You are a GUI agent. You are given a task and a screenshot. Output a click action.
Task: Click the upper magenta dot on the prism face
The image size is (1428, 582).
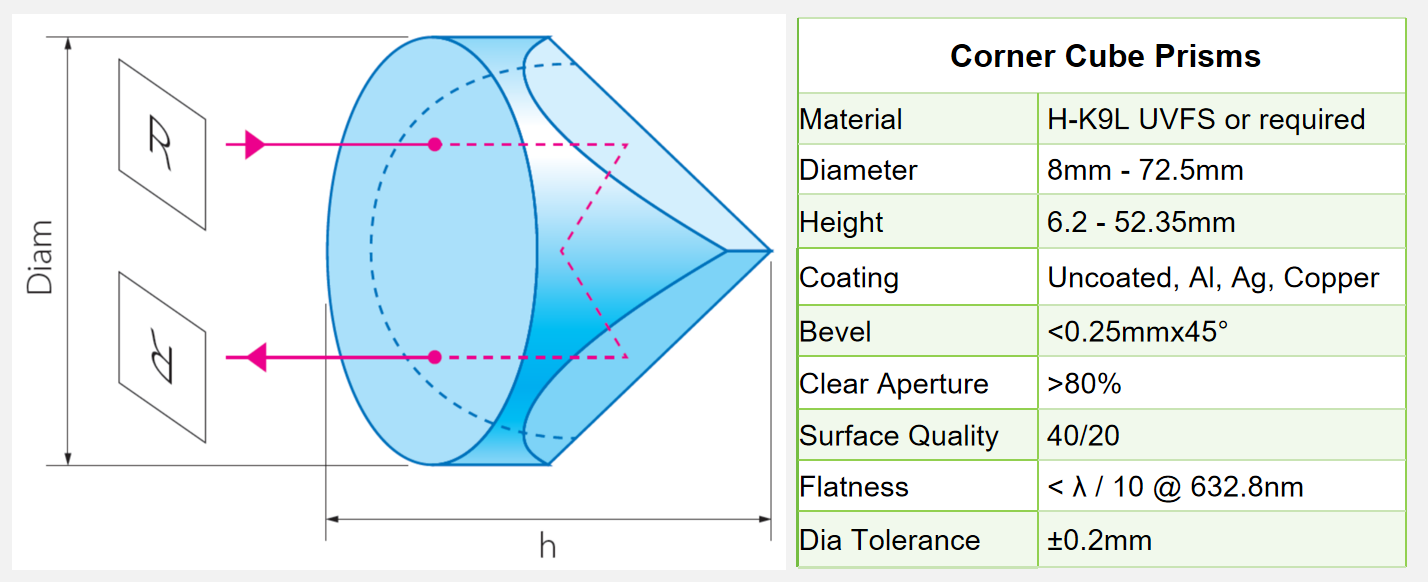tap(434, 145)
